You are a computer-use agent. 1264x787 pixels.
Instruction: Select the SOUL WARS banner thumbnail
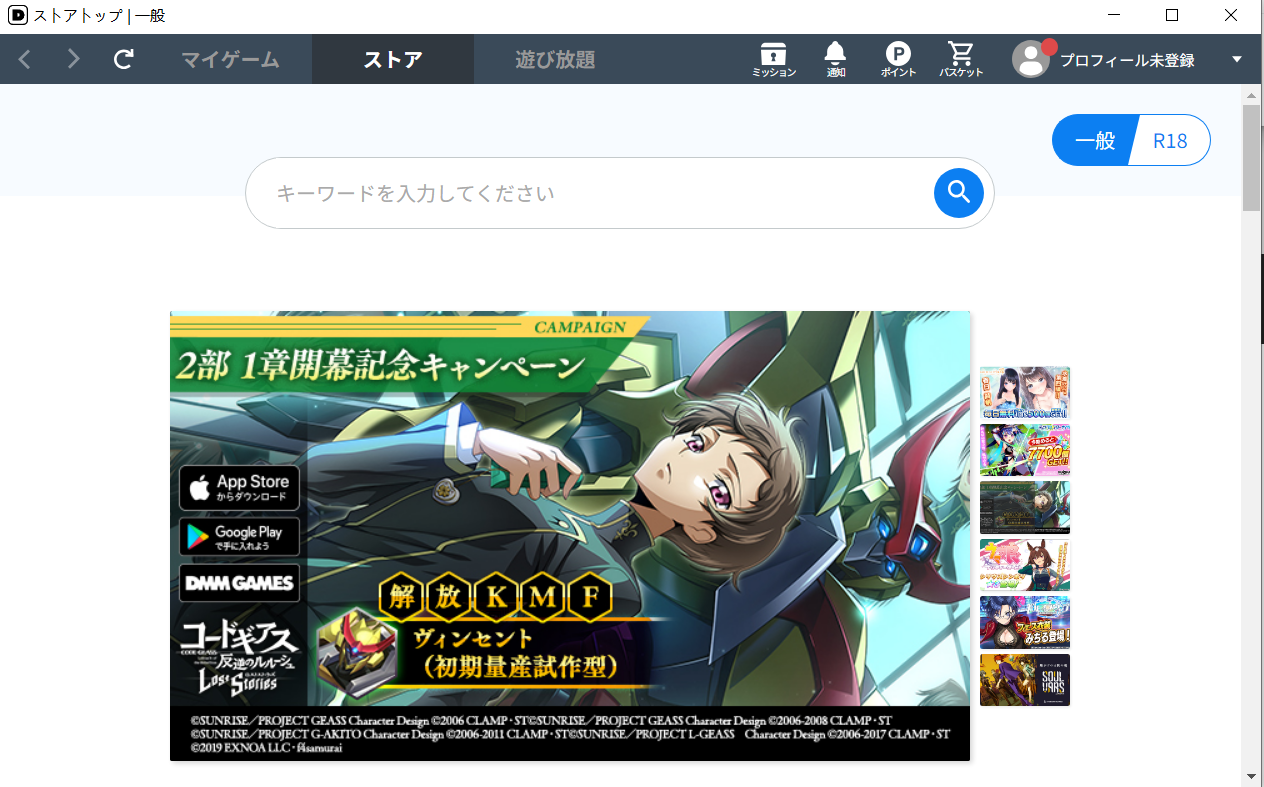coord(1024,680)
